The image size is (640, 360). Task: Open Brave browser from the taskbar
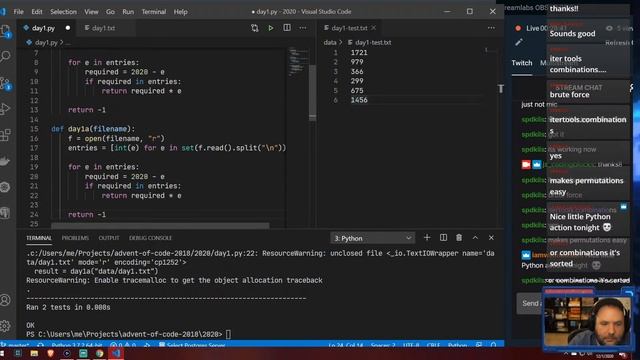click(x=51, y=353)
